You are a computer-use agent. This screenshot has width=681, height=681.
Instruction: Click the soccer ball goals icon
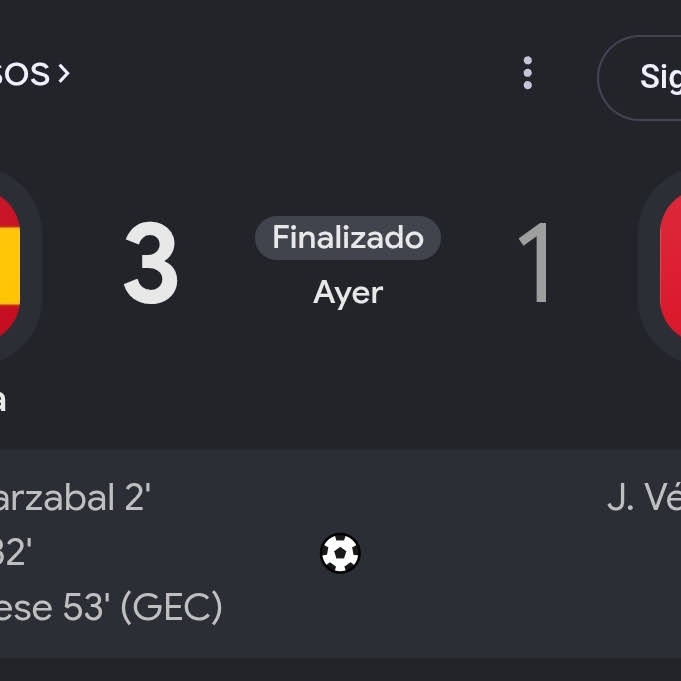pyautogui.click(x=340, y=553)
